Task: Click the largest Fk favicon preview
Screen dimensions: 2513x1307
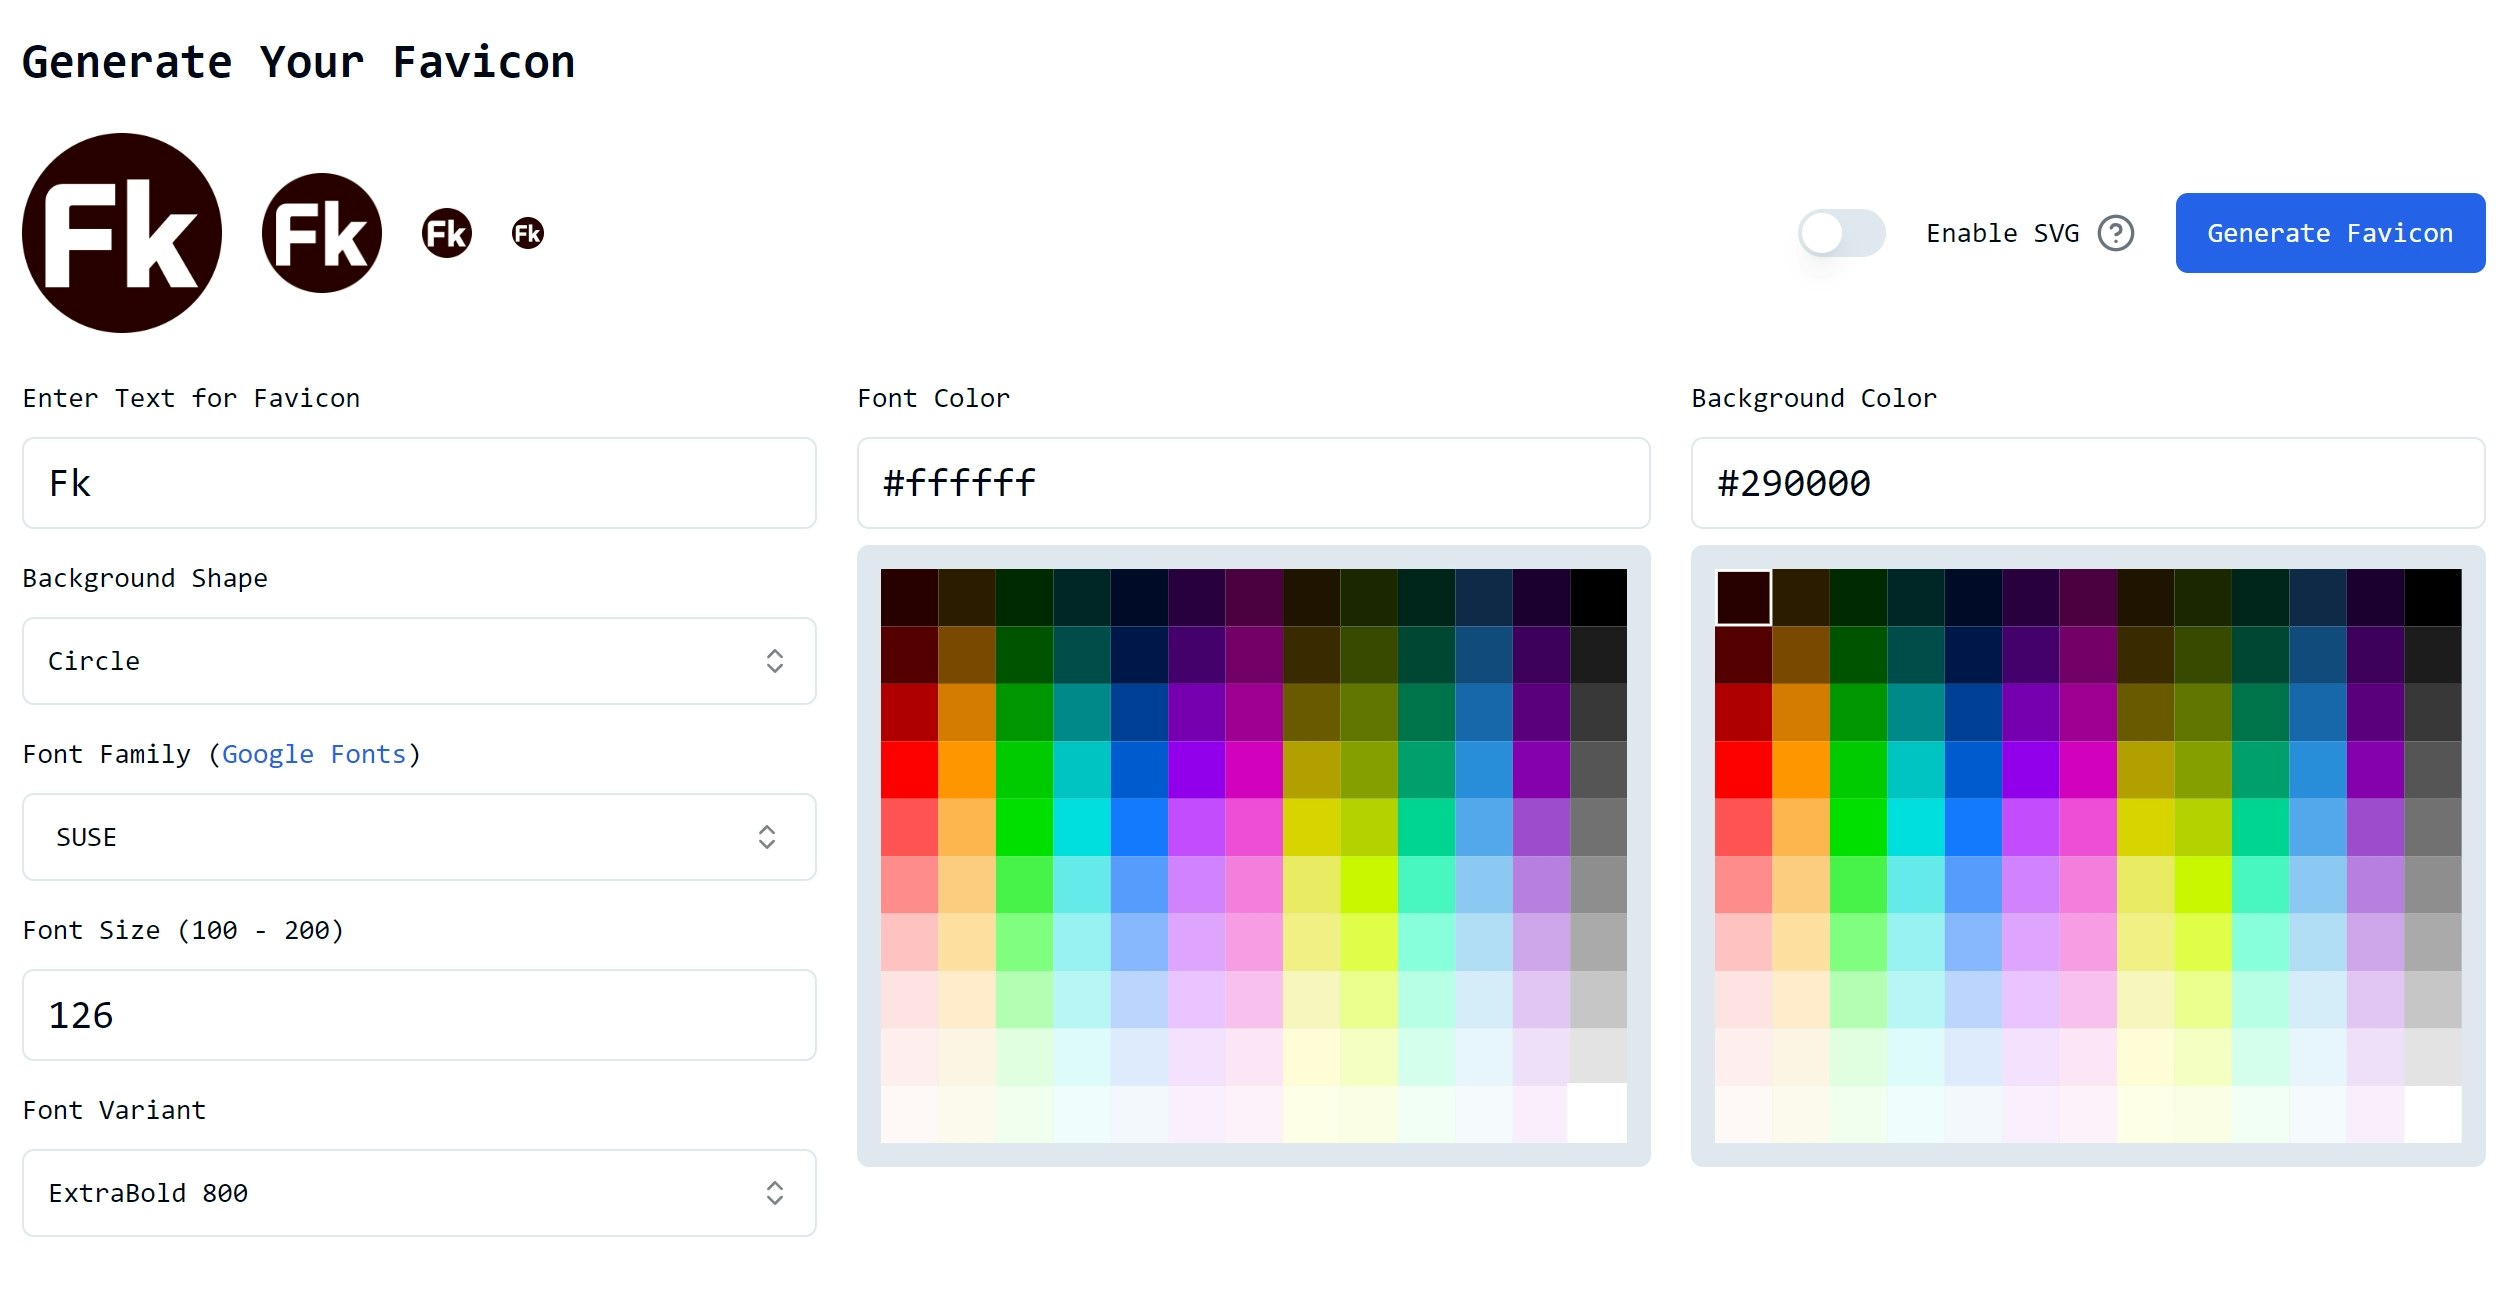Action: (122, 232)
